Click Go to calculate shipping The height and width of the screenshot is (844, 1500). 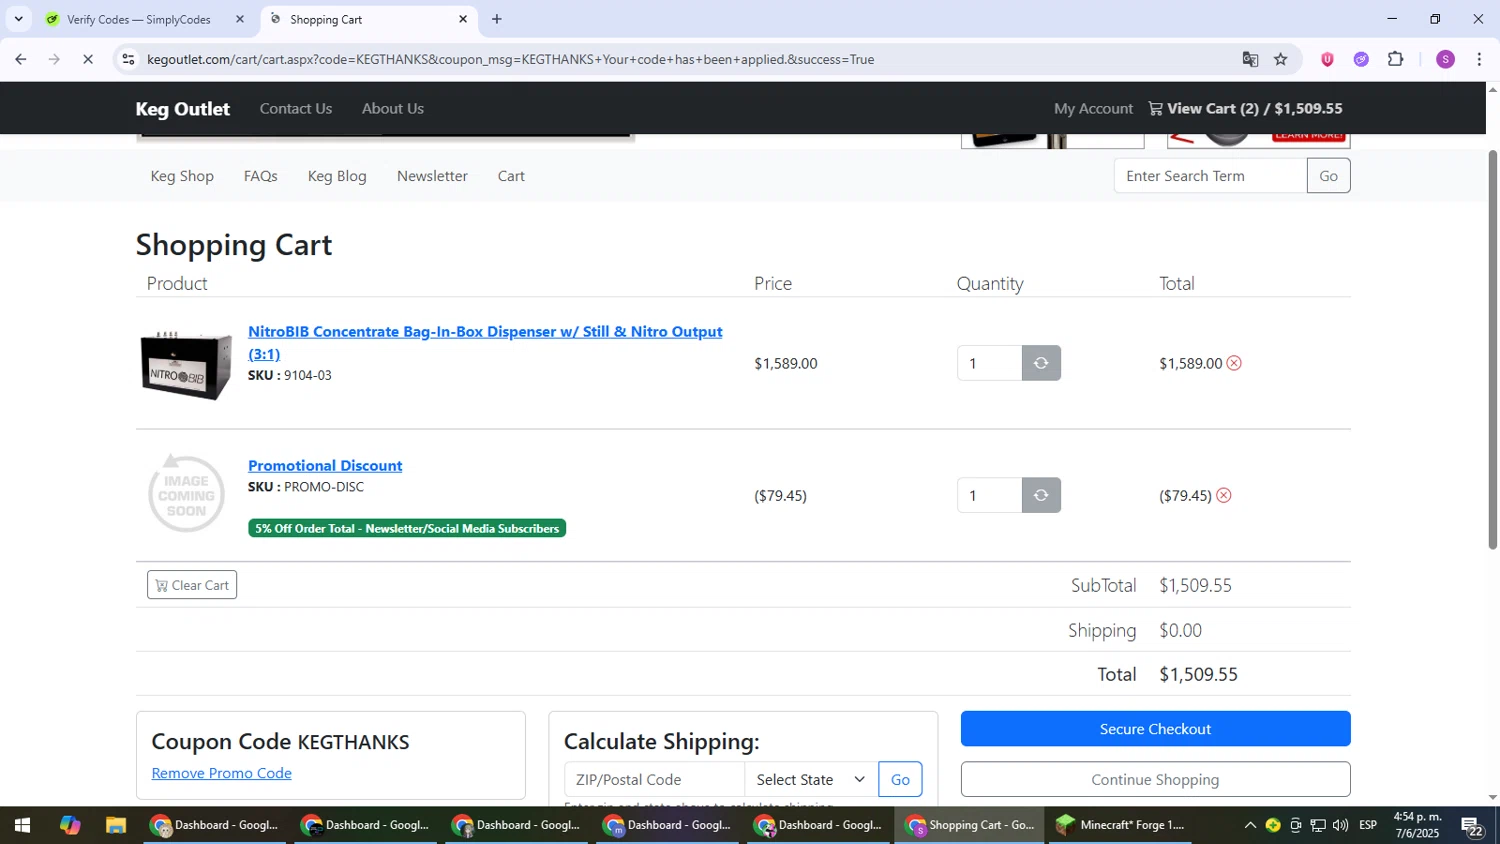(x=900, y=779)
